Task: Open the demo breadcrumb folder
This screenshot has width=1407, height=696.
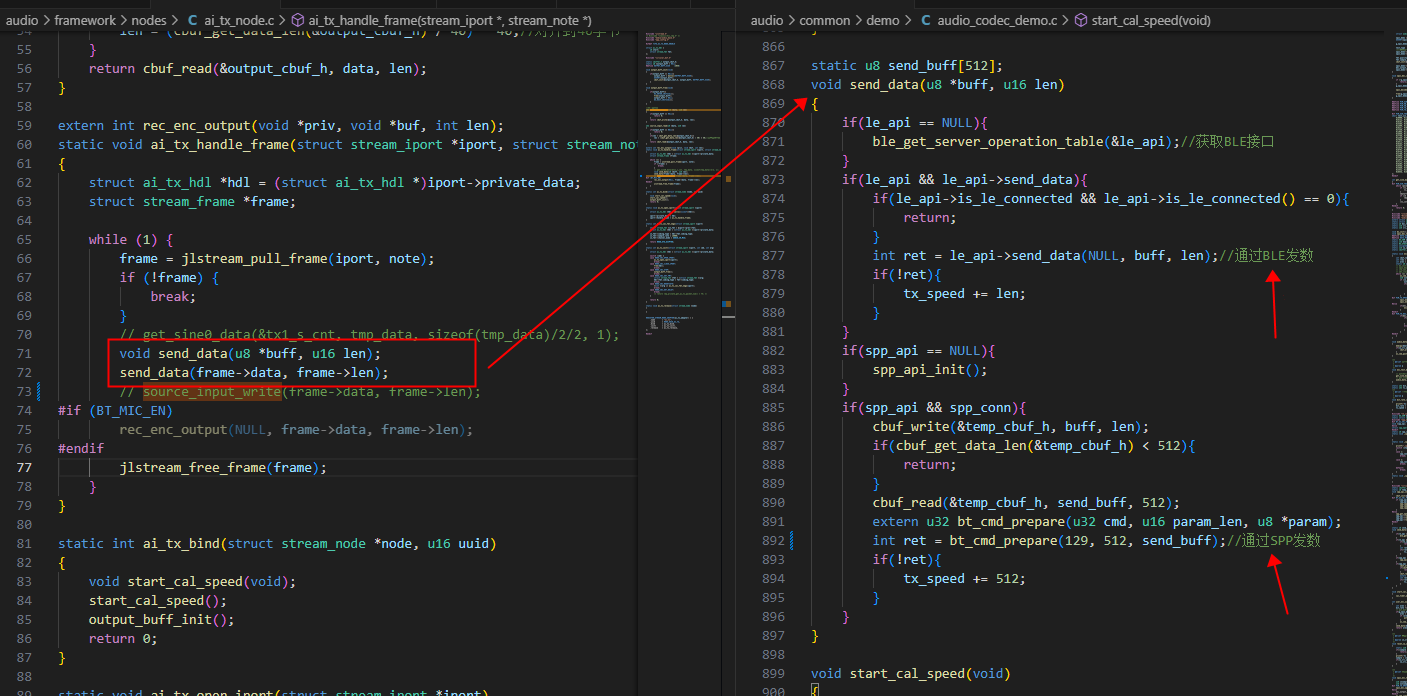Action: [x=884, y=20]
